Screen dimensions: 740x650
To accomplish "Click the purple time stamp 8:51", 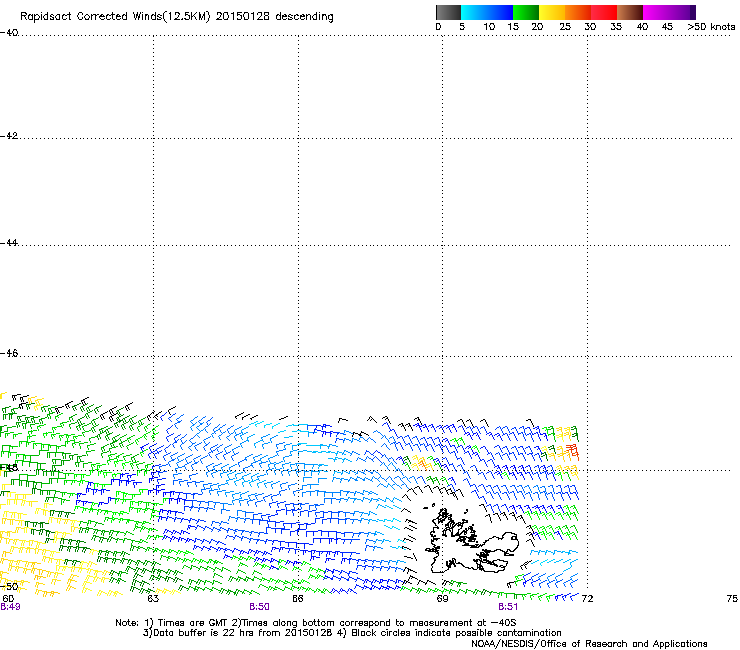I will click(x=508, y=607).
